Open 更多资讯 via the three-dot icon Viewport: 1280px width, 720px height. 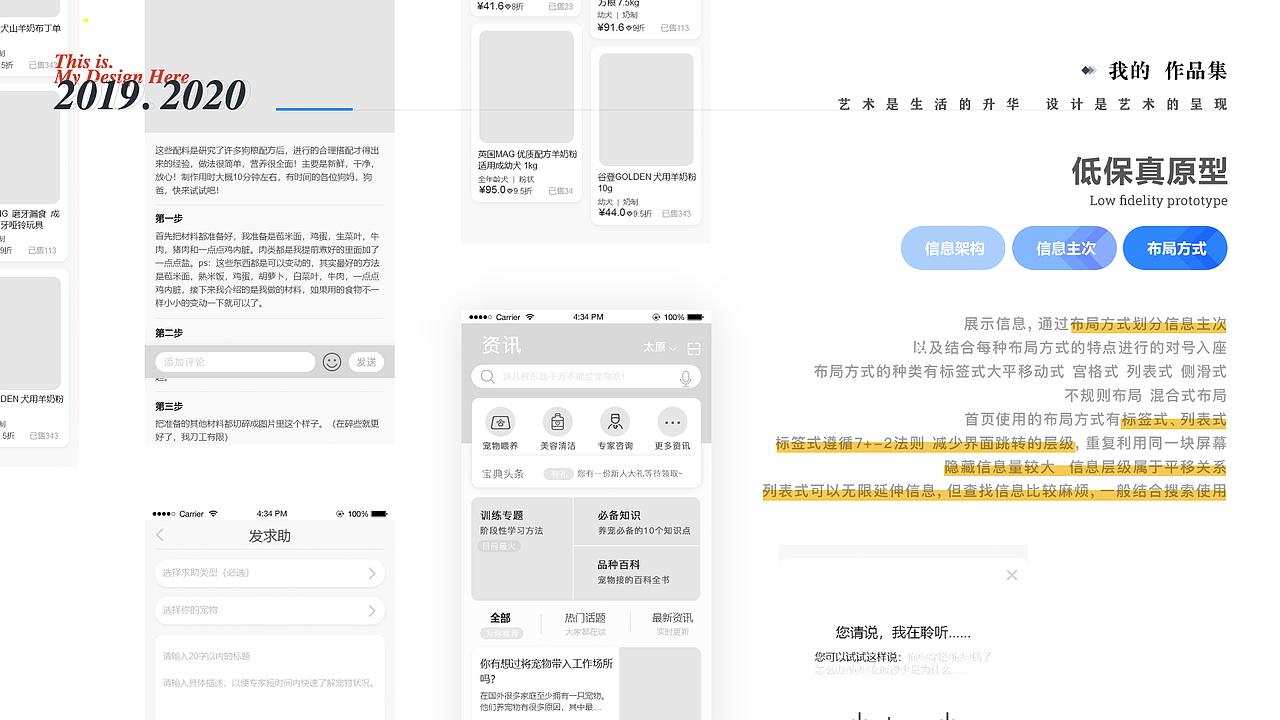pos(672,420)
